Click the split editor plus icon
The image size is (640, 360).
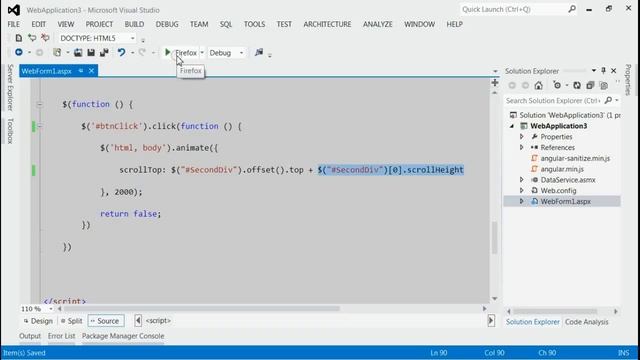(x=495, y=83)
